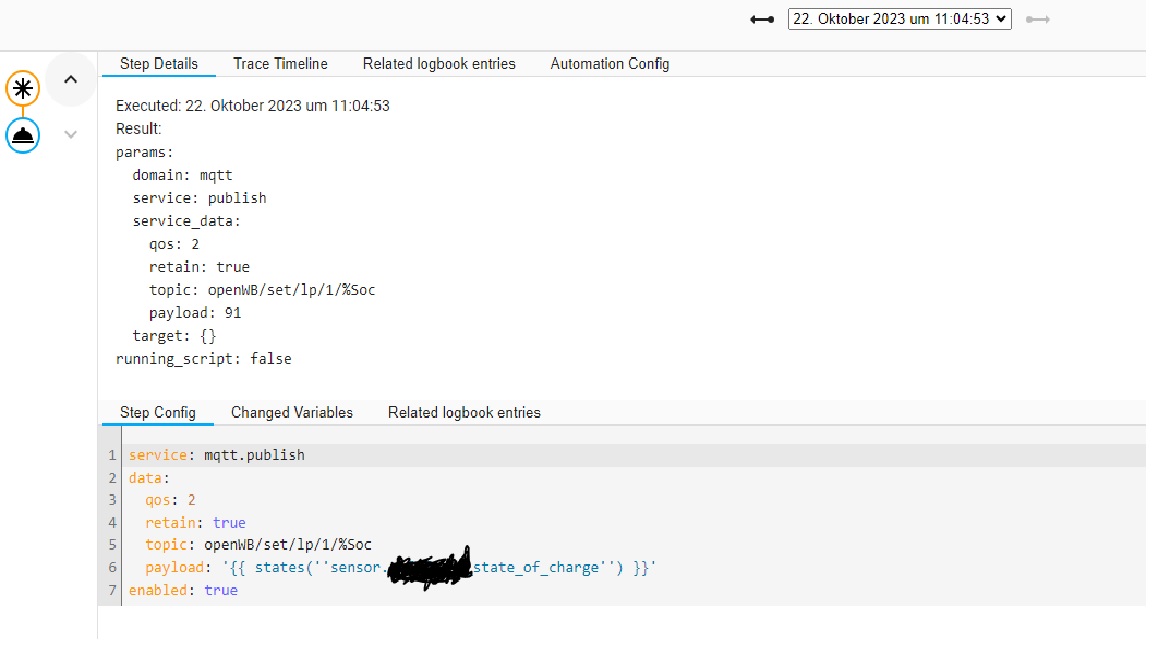1152x648 pixels.
Task: Go to the previous trace arrow
Action: [762, 19]
